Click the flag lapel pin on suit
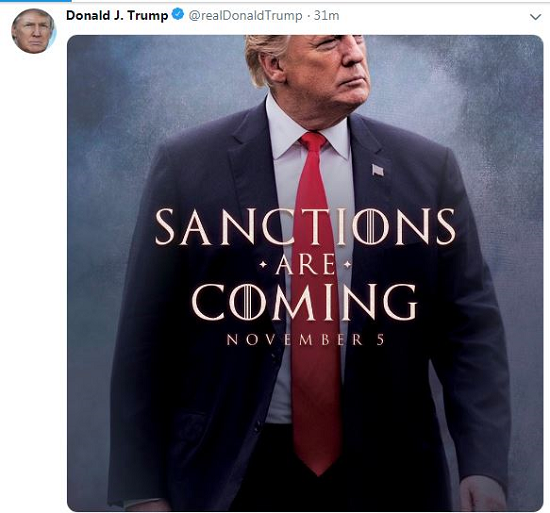This screenshot has height=513, width=550. pyautogui.click(x=377, y=170)
